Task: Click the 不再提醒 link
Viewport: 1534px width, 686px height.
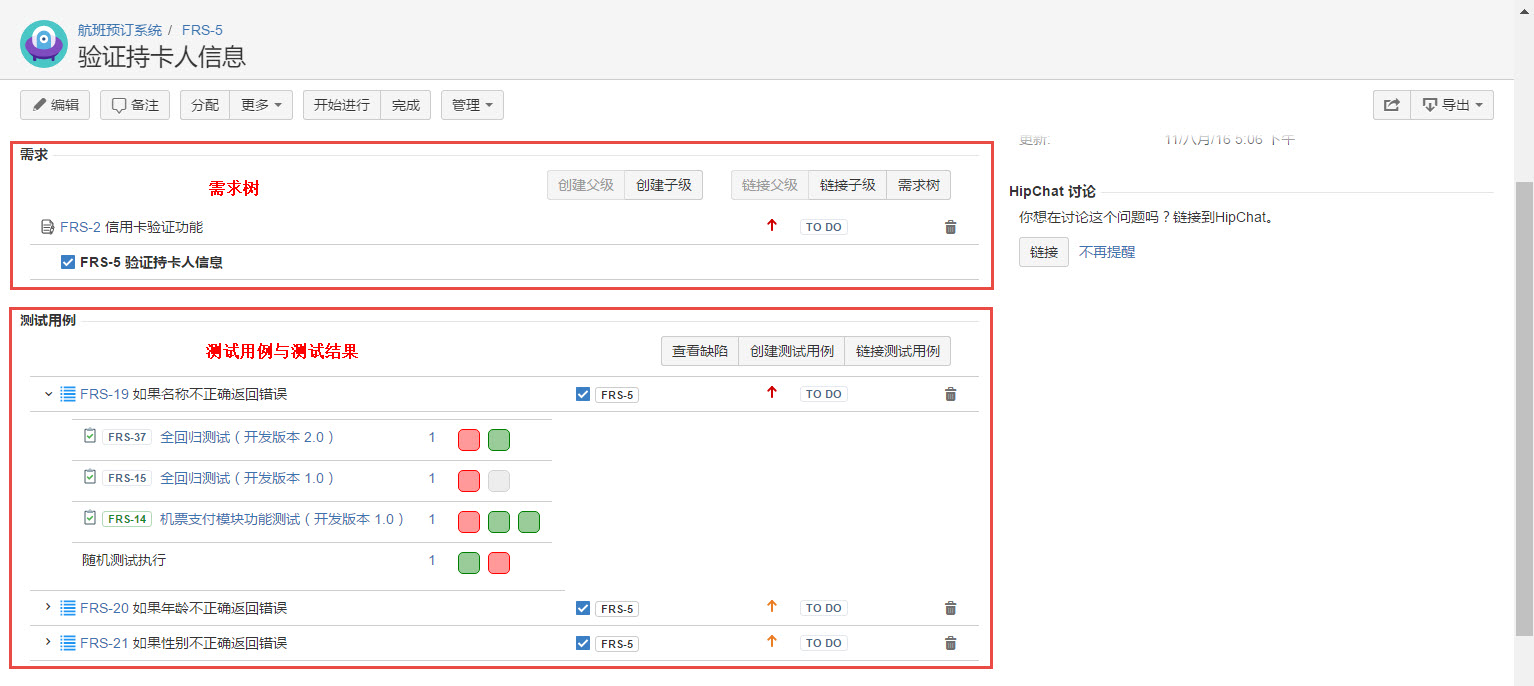Action: [x=1107, y=252]
